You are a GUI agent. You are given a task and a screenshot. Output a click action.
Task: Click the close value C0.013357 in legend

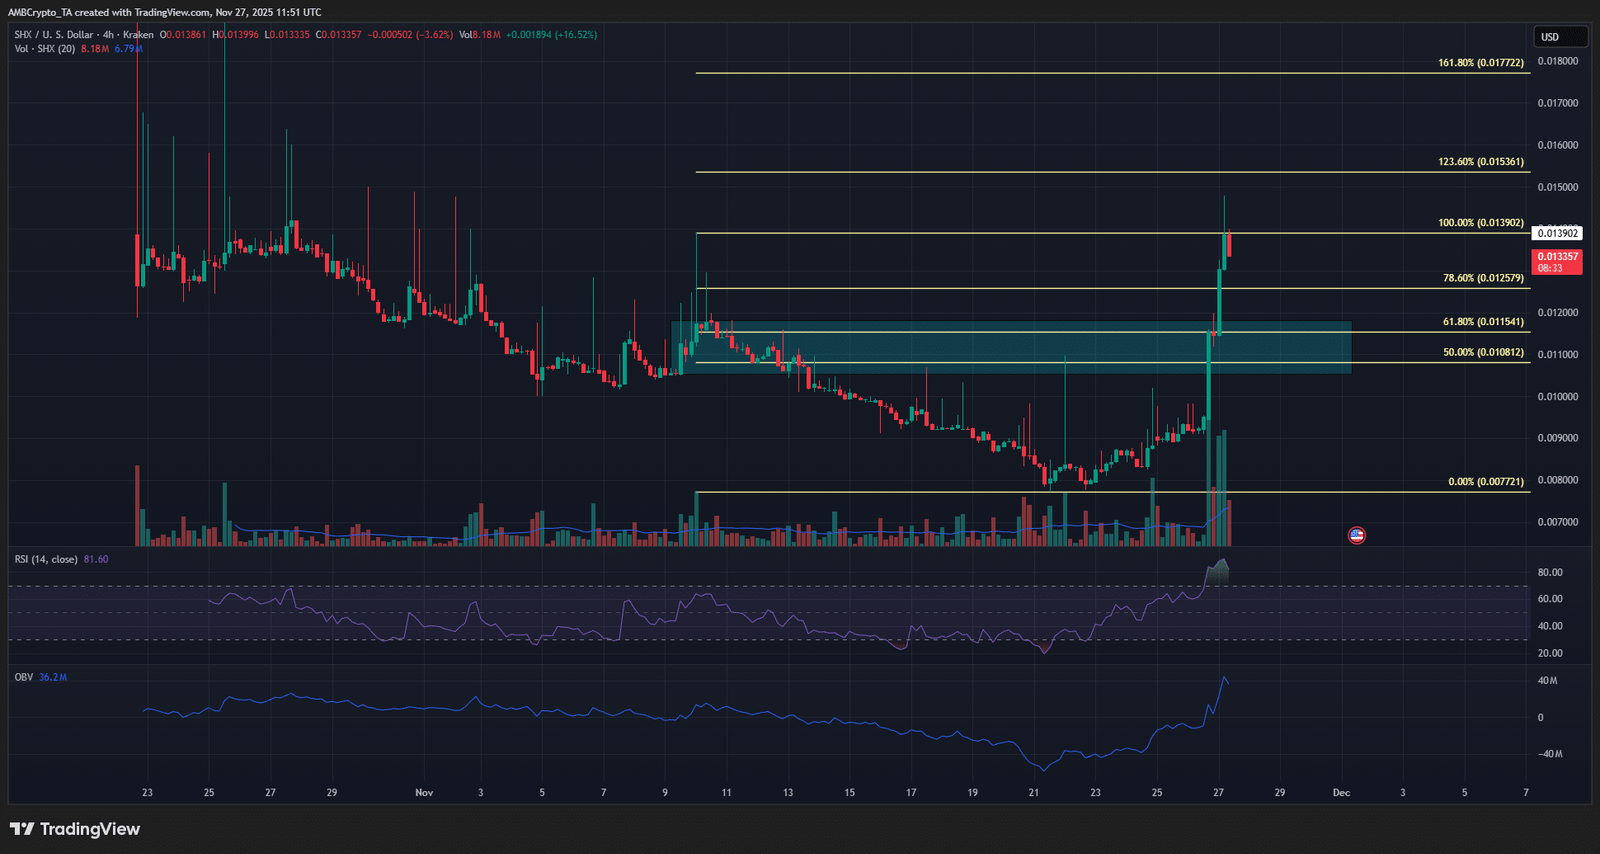339,35
